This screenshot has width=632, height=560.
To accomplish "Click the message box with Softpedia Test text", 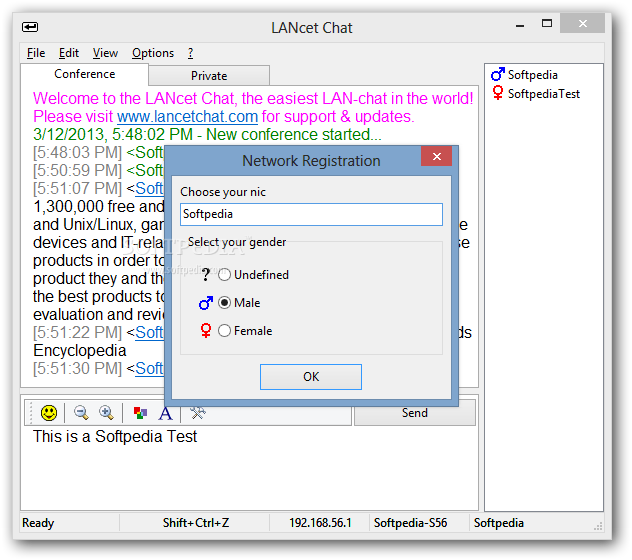I will tap(249, 468).
